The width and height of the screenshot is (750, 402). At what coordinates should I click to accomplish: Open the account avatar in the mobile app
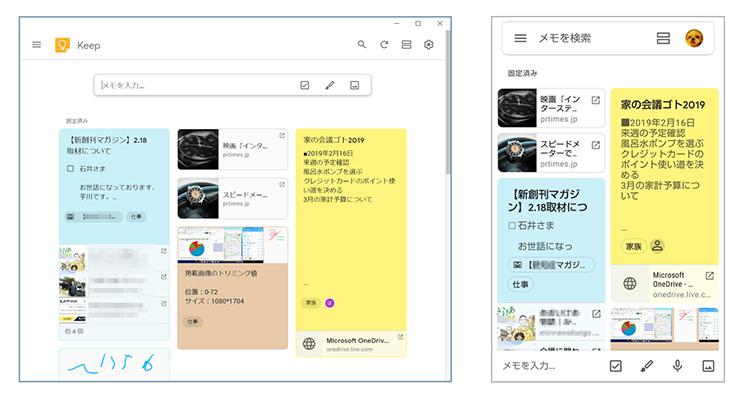pos(694,38)
